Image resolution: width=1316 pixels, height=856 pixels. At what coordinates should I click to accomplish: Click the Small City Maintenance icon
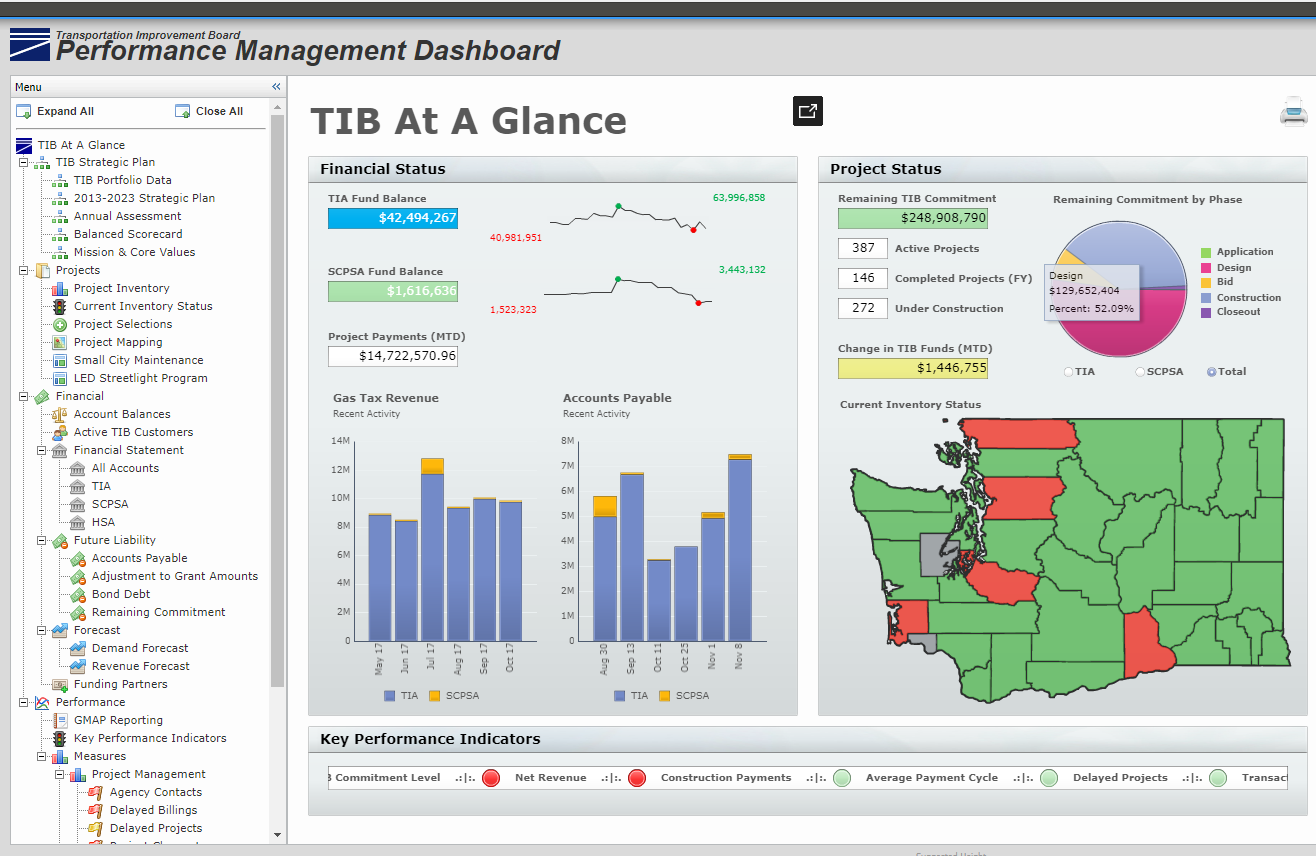tap(60, 361)
